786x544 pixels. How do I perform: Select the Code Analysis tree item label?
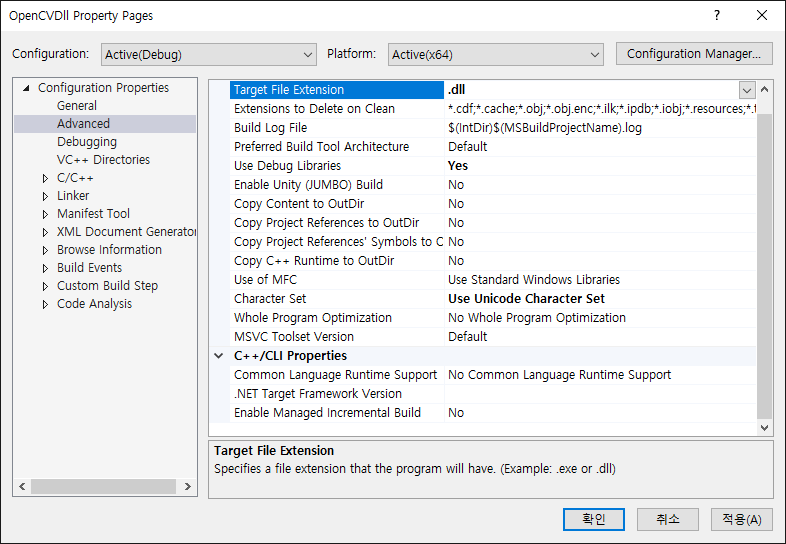(94, 304)
